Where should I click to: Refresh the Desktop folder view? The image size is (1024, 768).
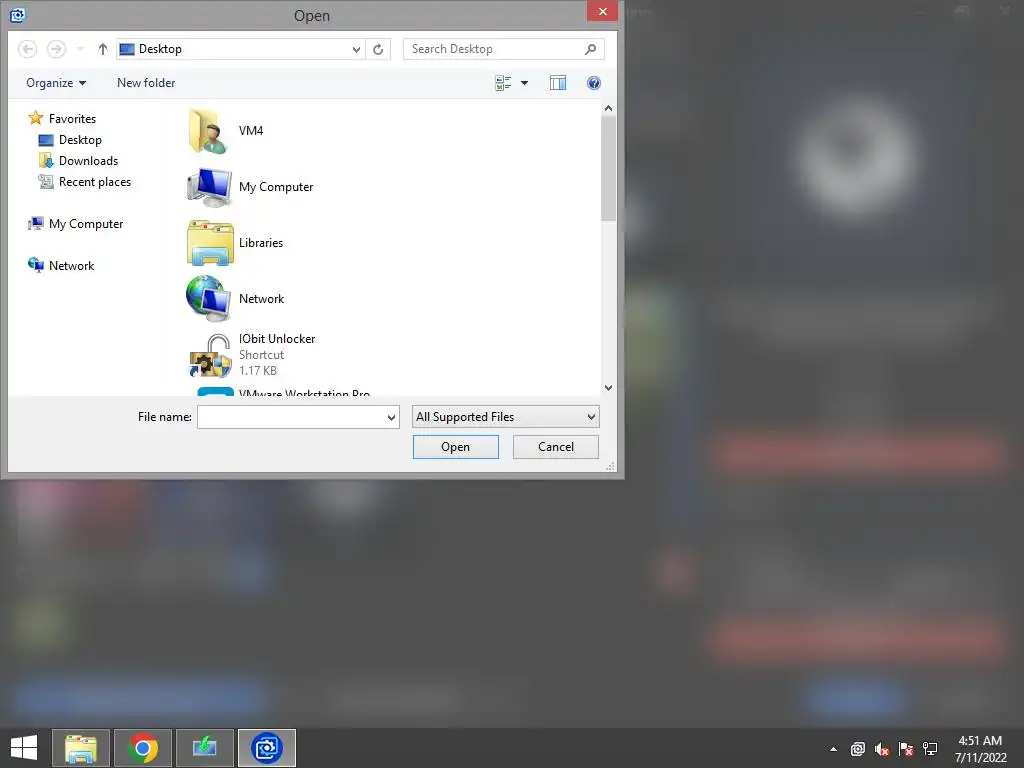point(378,50)
